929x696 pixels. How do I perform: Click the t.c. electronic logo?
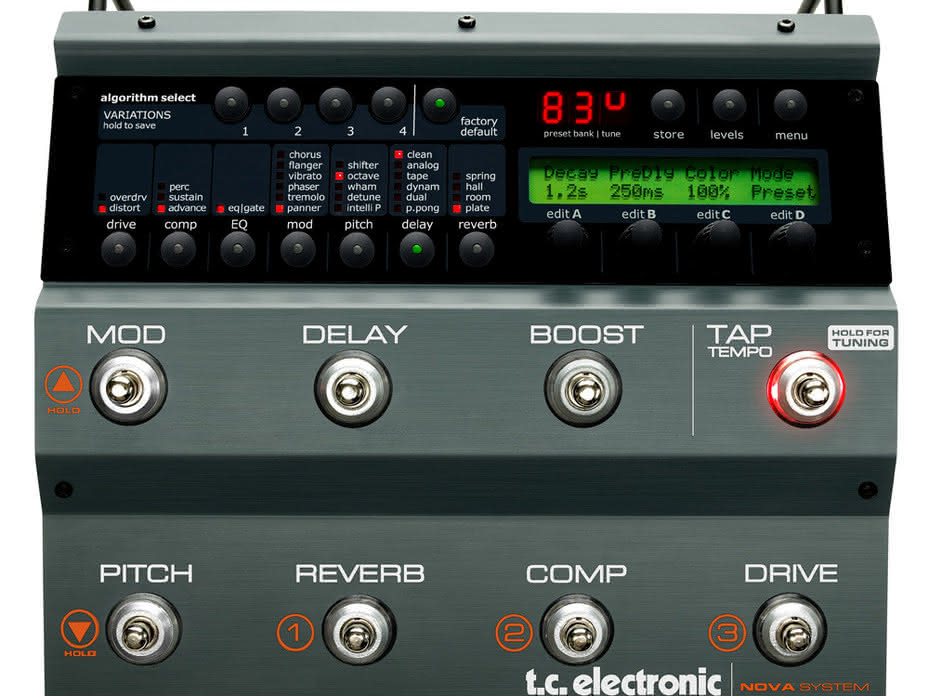(623, 681)
